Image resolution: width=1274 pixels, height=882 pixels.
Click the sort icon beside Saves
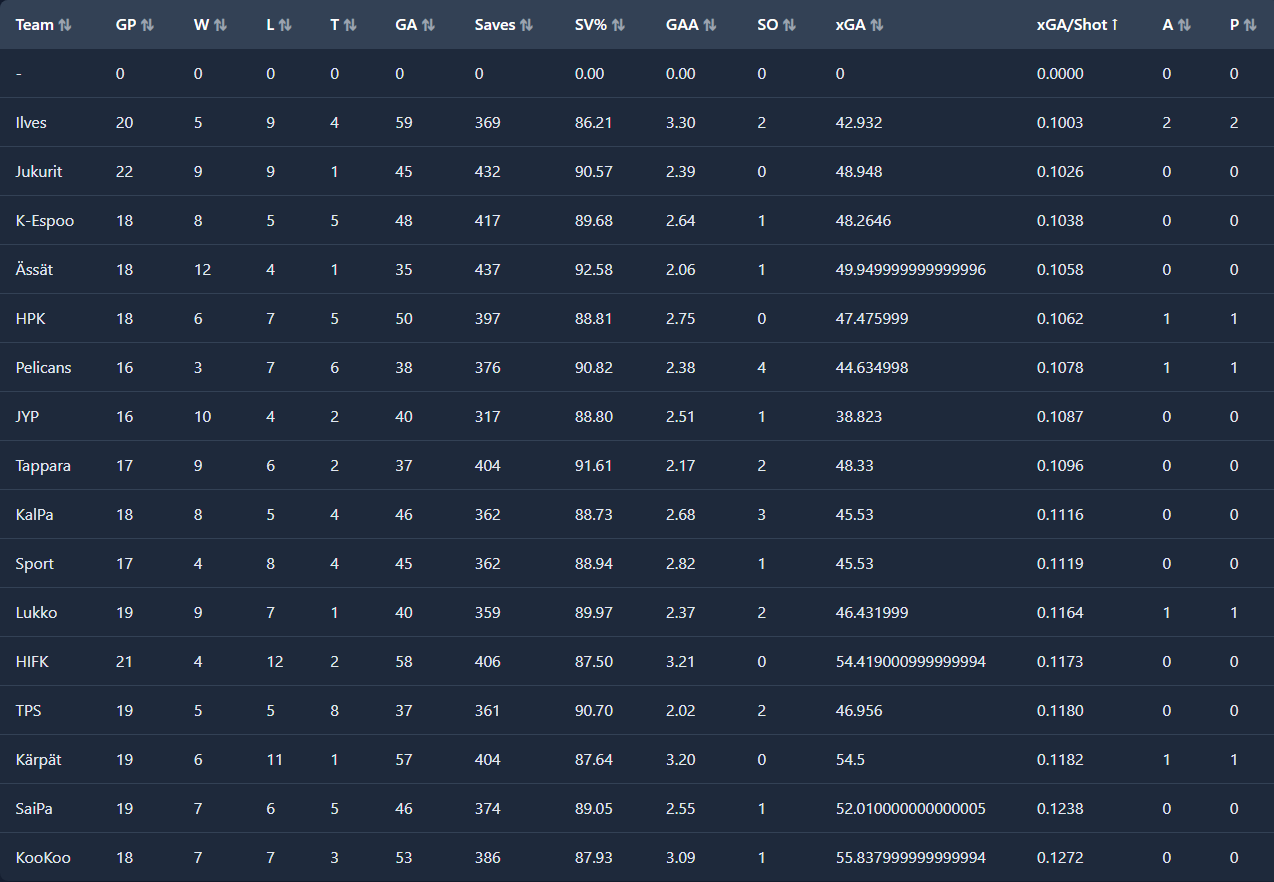[x=526, y=25]
